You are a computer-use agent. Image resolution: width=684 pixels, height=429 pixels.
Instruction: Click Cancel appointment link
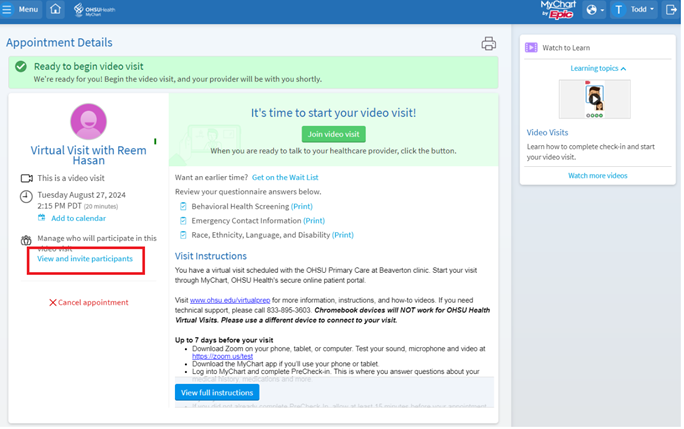(88, 302)
